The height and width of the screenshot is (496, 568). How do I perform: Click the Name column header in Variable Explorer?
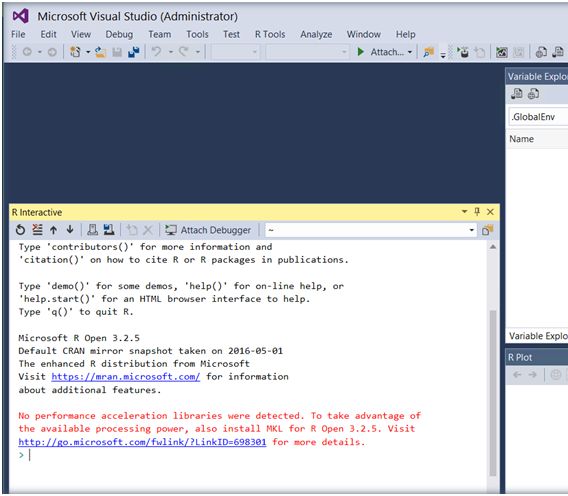tap(522, 139)
